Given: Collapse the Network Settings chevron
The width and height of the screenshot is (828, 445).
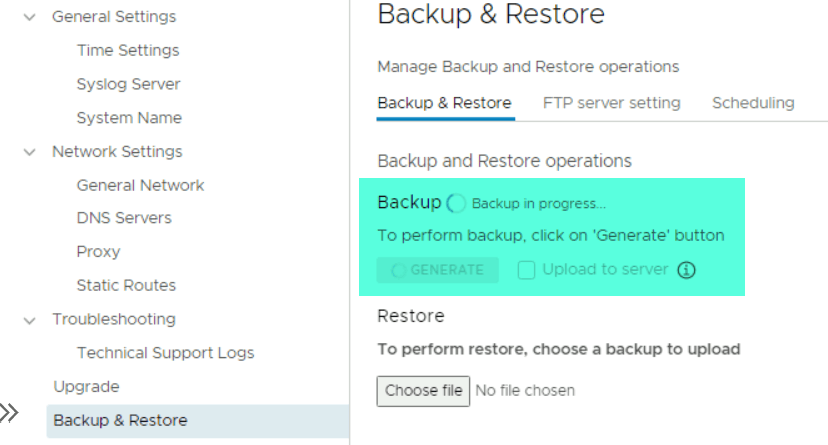Looking at the screenshot, I should click(x=29, y=152).
